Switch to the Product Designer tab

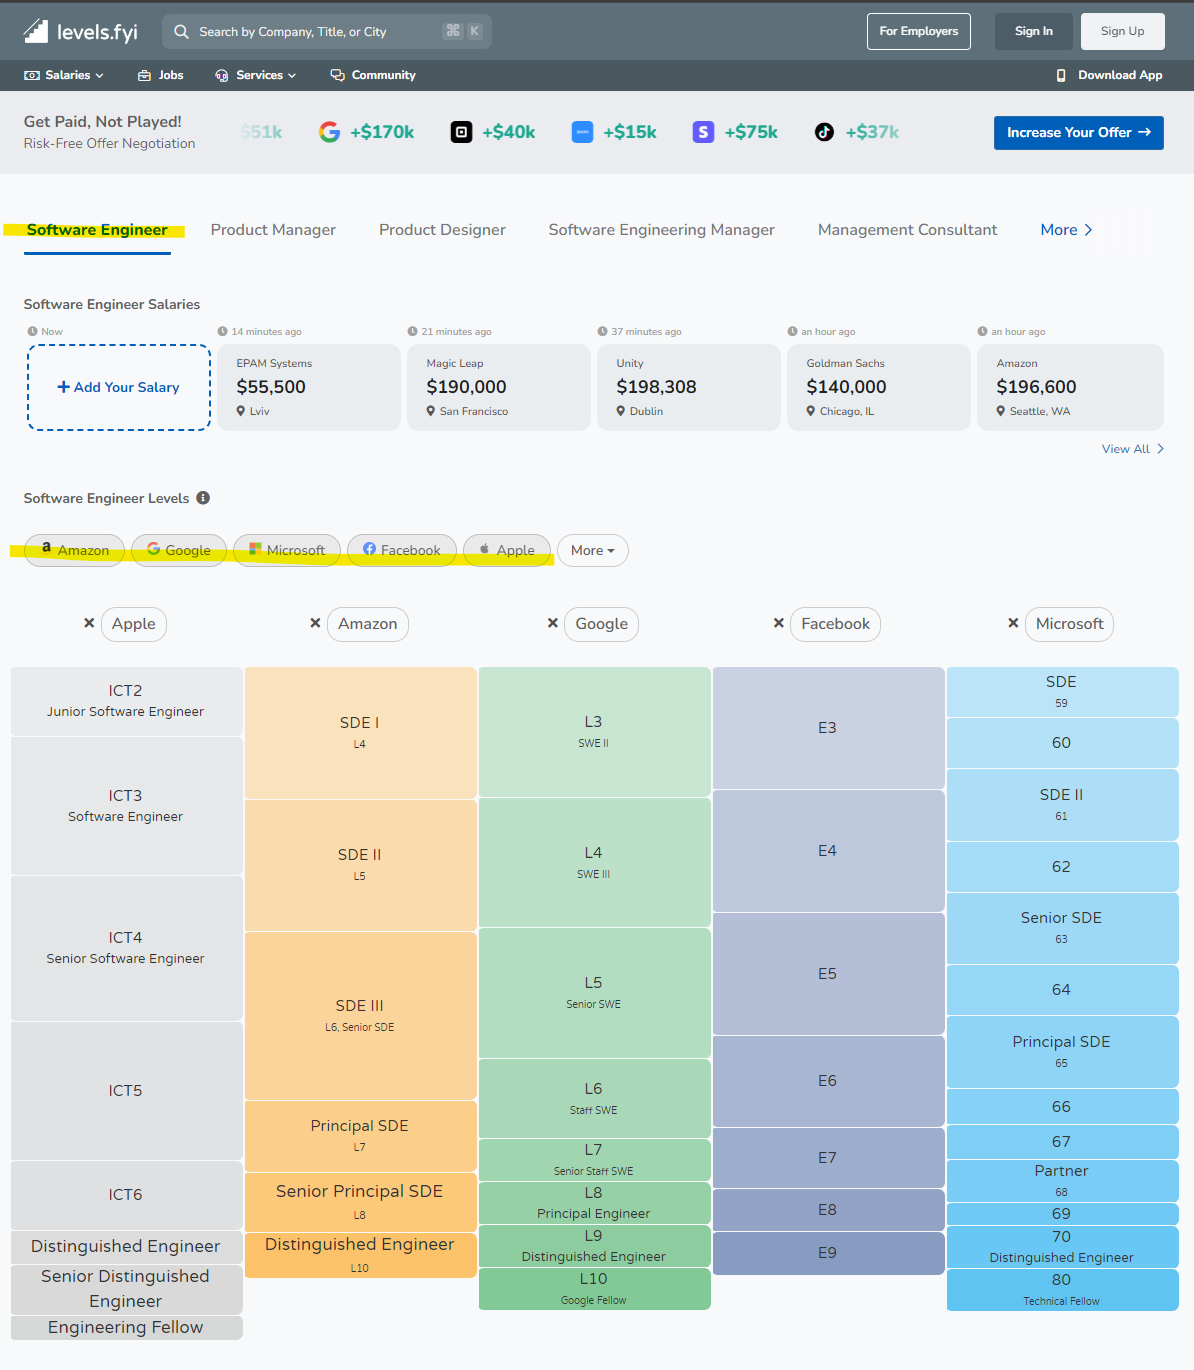coord(442,230)
